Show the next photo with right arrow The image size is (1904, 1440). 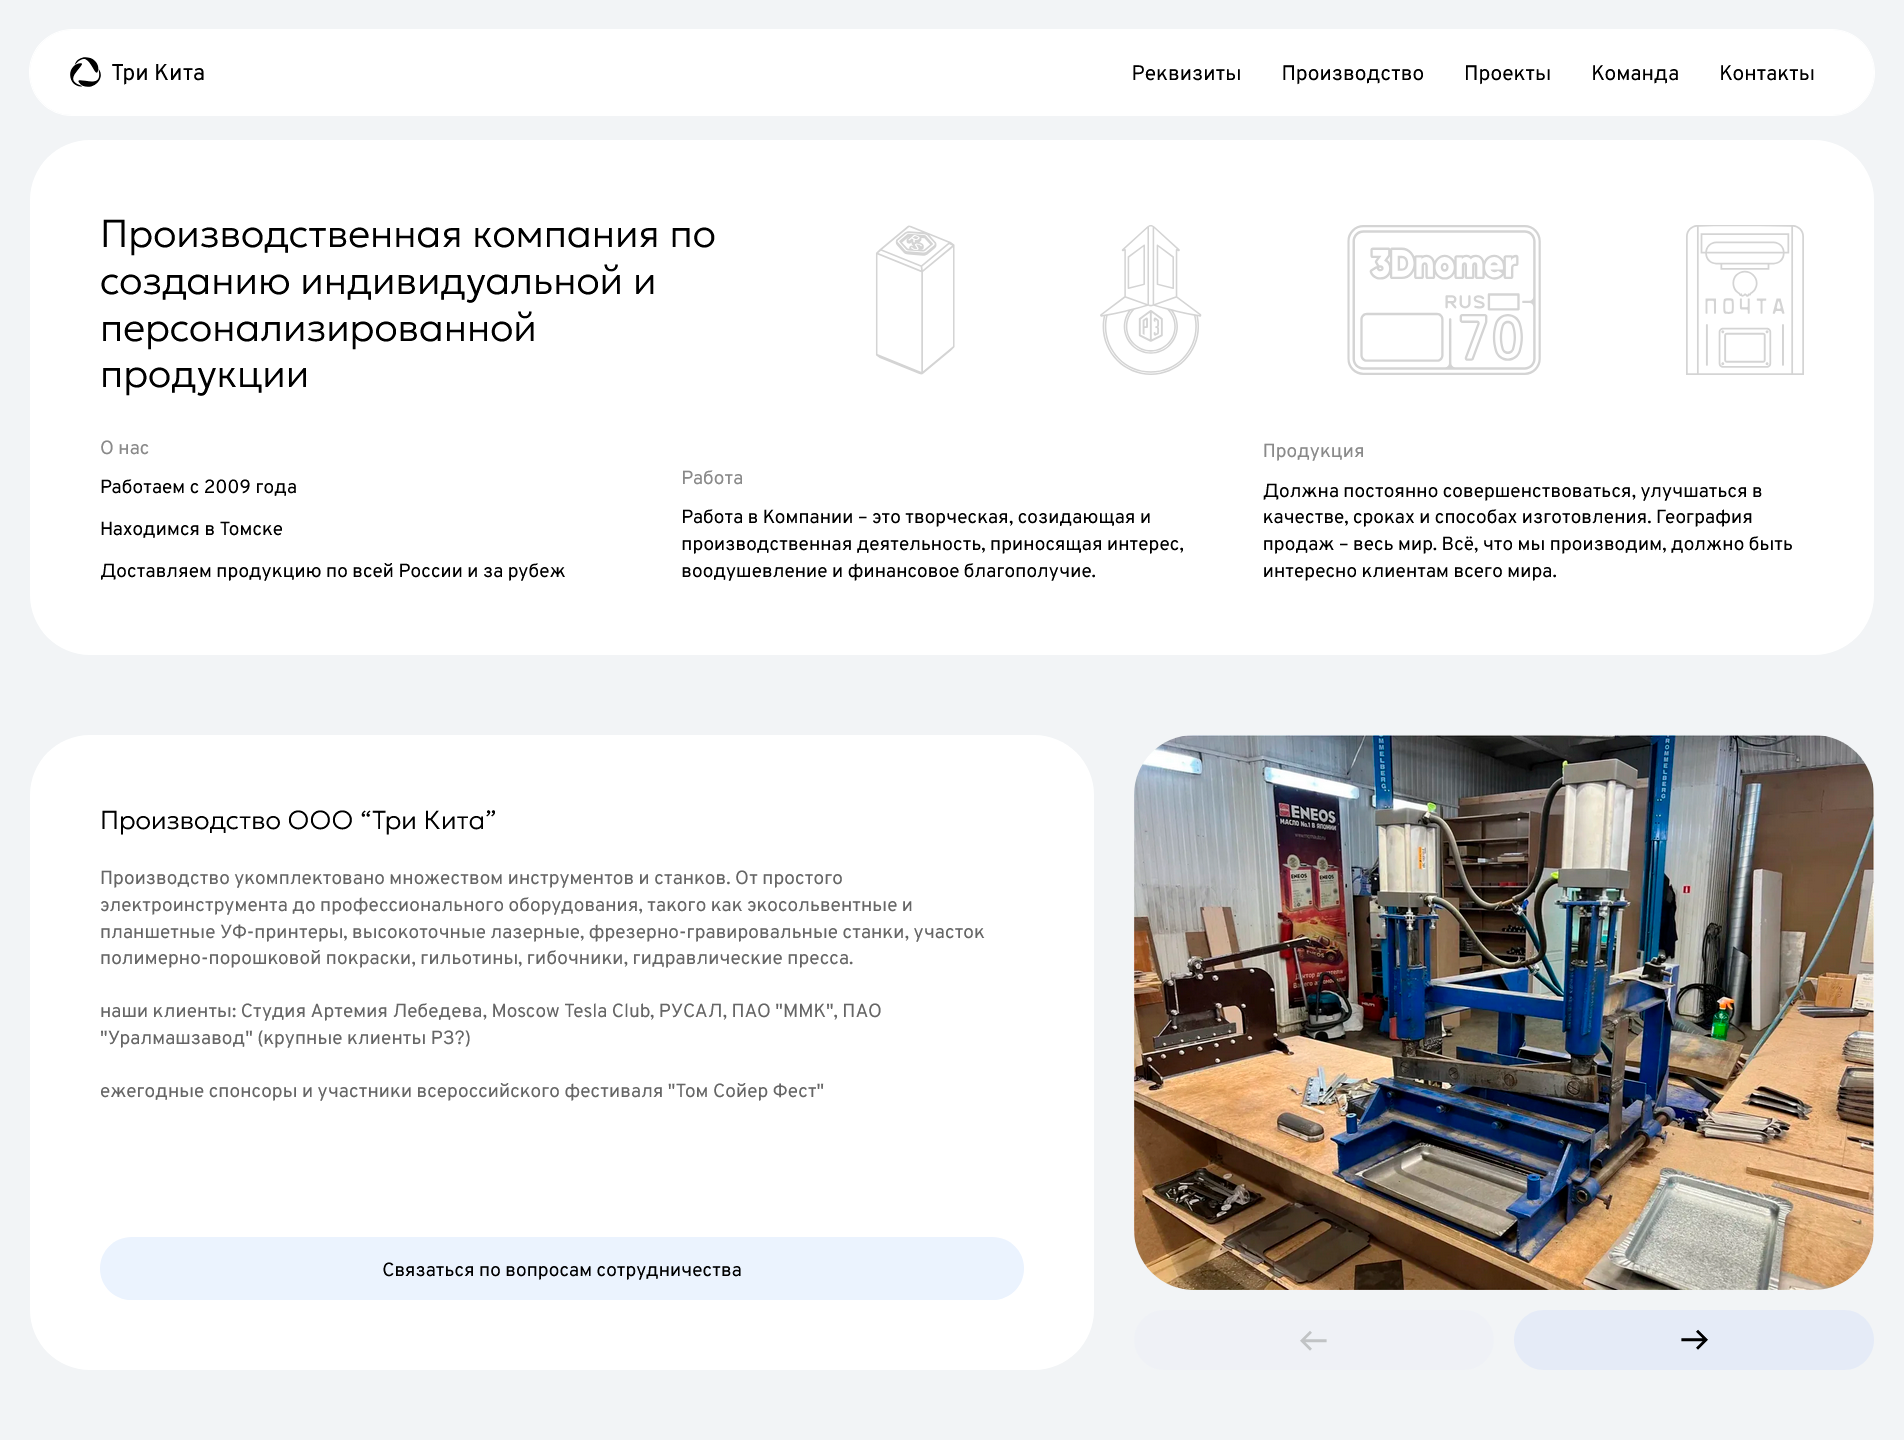(x=1694, y=1340)
